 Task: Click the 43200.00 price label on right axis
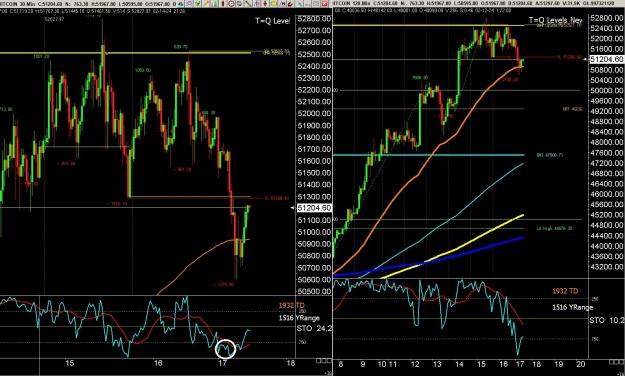606,267
